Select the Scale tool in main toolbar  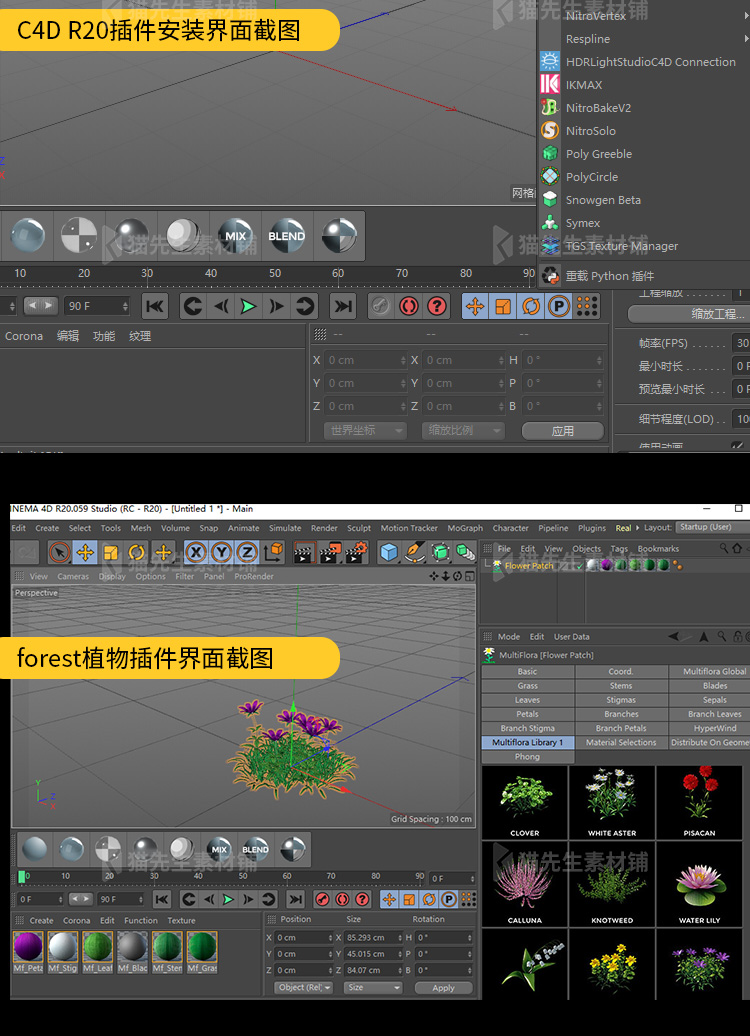(x=111, y=552)
